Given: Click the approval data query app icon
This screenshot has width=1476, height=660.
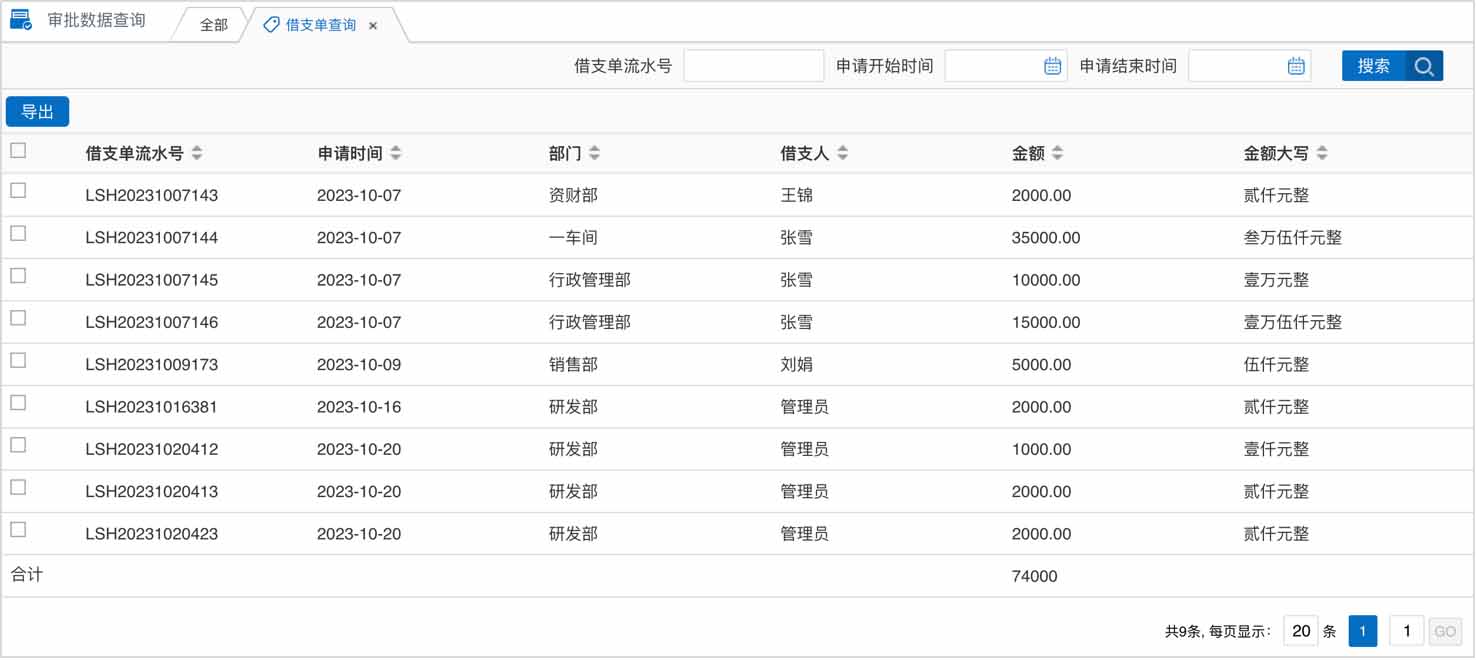Looking at the screenshot, I should pyautogui.click(x=20, y=20).
